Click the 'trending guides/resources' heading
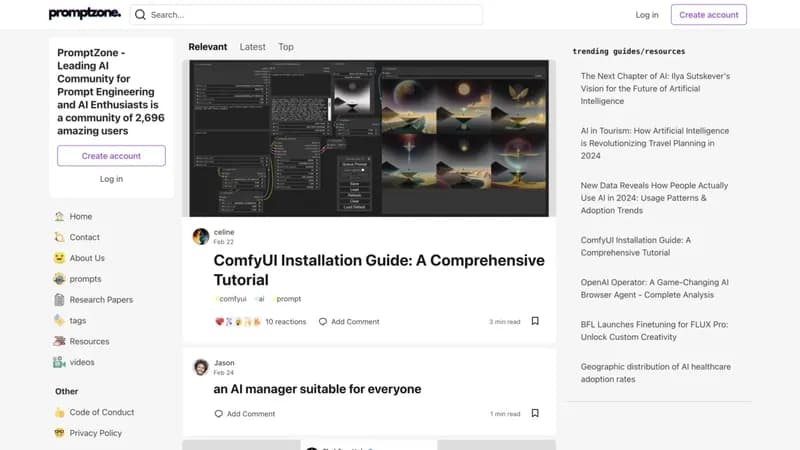Screen dimensions: 800x450 pyautogui.click(x=629, y=52)
